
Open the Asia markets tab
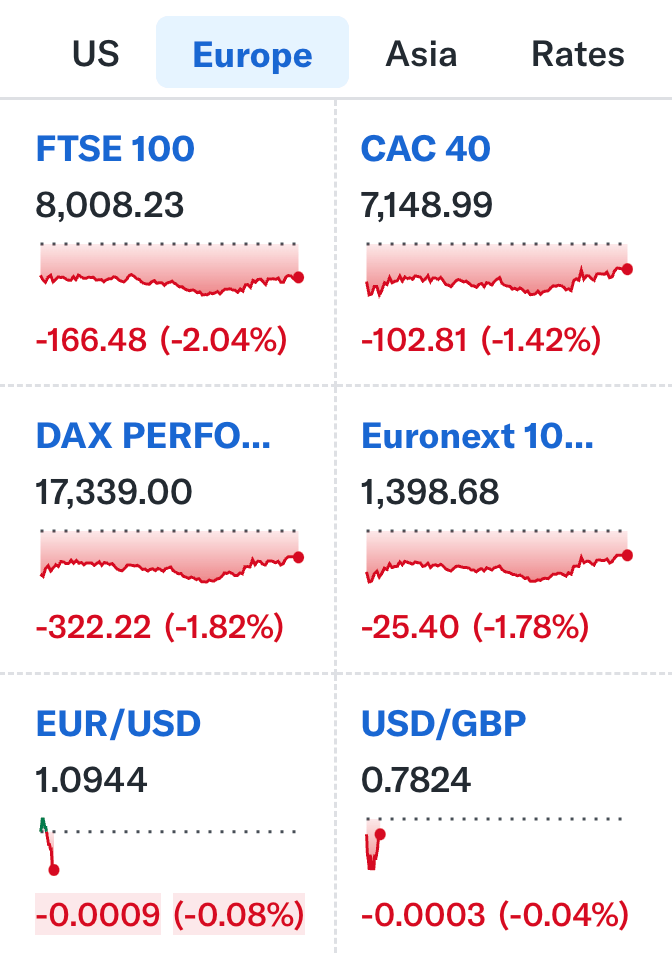coord(421,53)
